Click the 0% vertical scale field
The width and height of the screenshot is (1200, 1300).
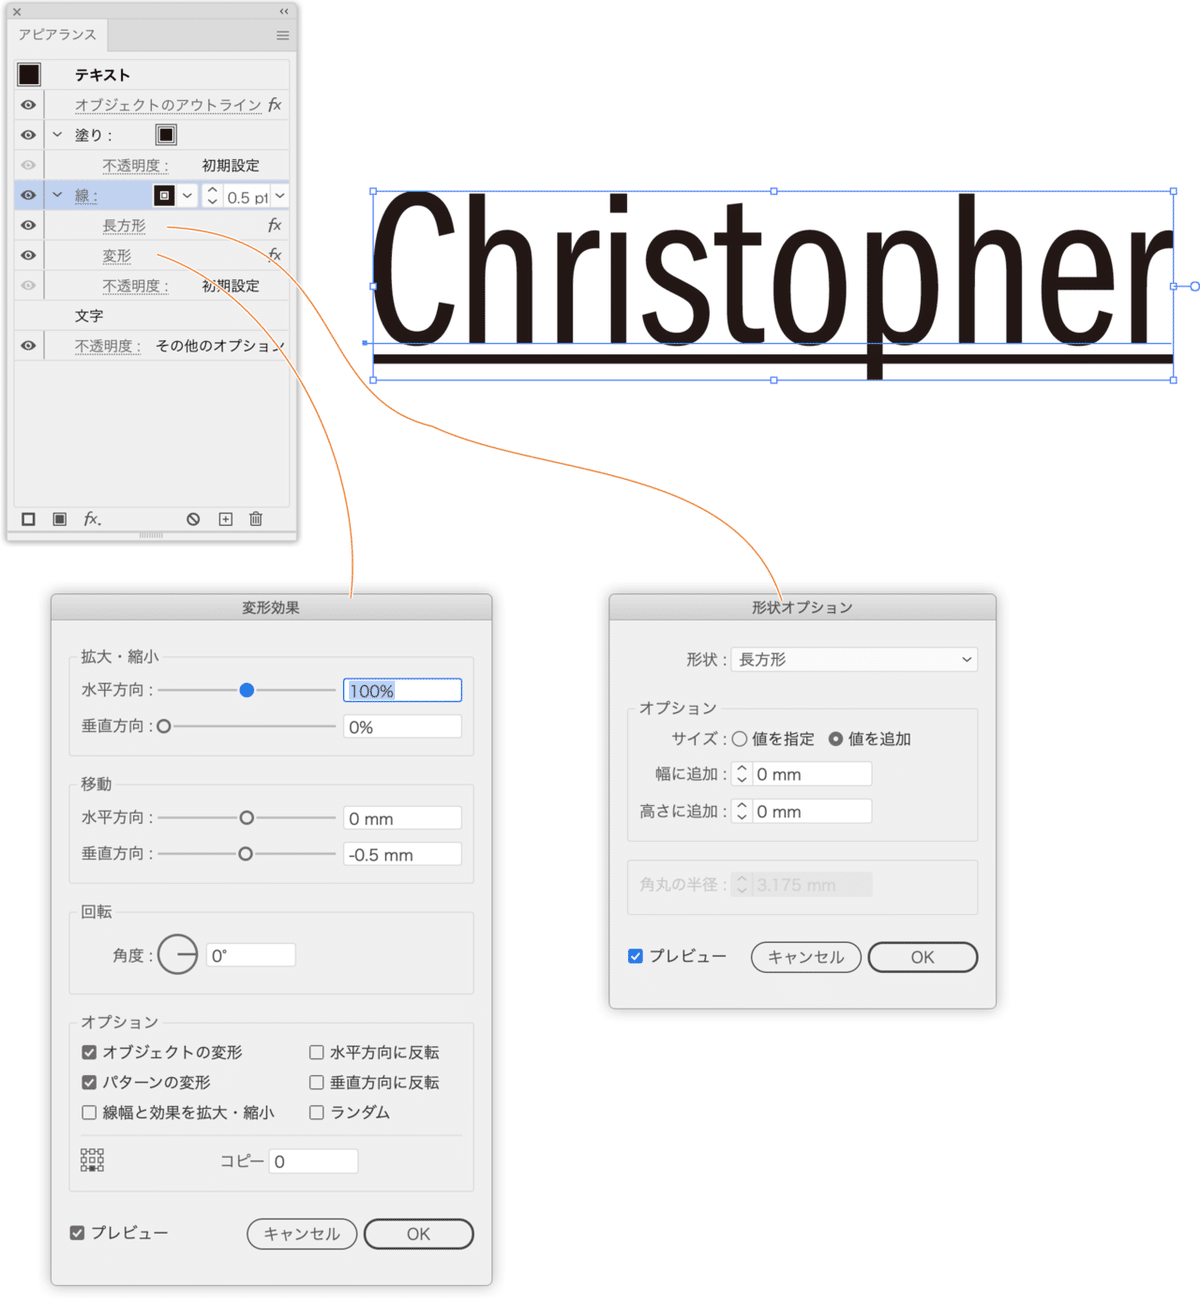(402, 727)
